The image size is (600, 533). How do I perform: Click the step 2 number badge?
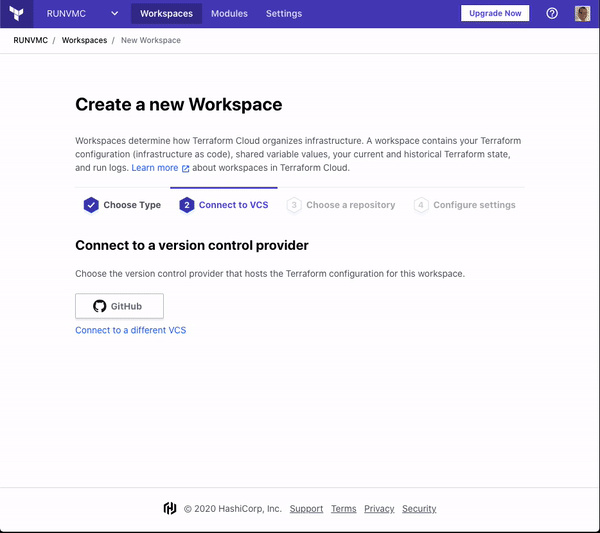(x=186, y=205)
